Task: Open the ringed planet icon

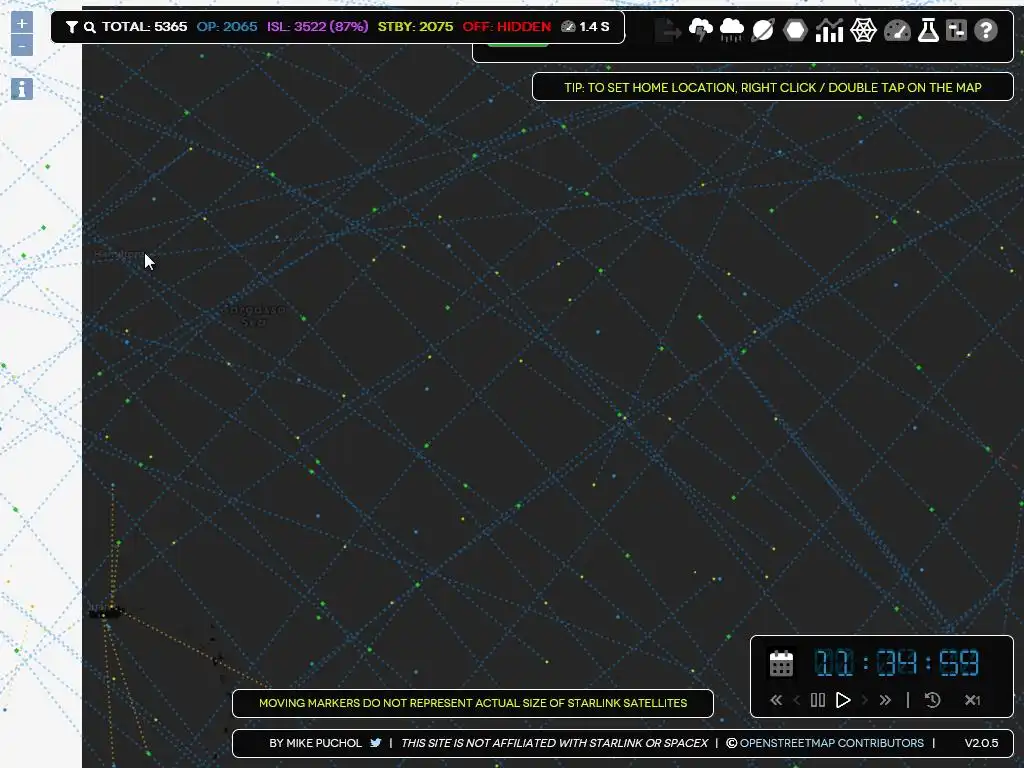Action: [763, 30]
